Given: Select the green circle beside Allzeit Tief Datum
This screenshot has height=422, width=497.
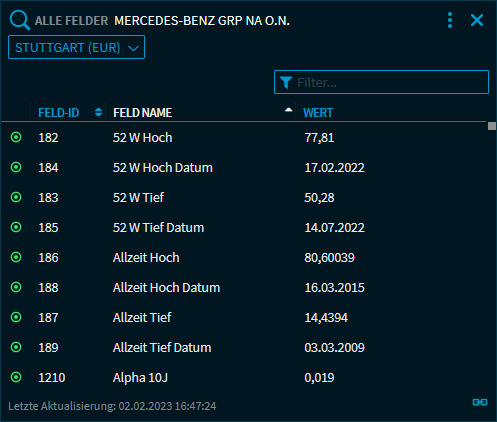Looking at the screenshot, I should click(16, 347).
